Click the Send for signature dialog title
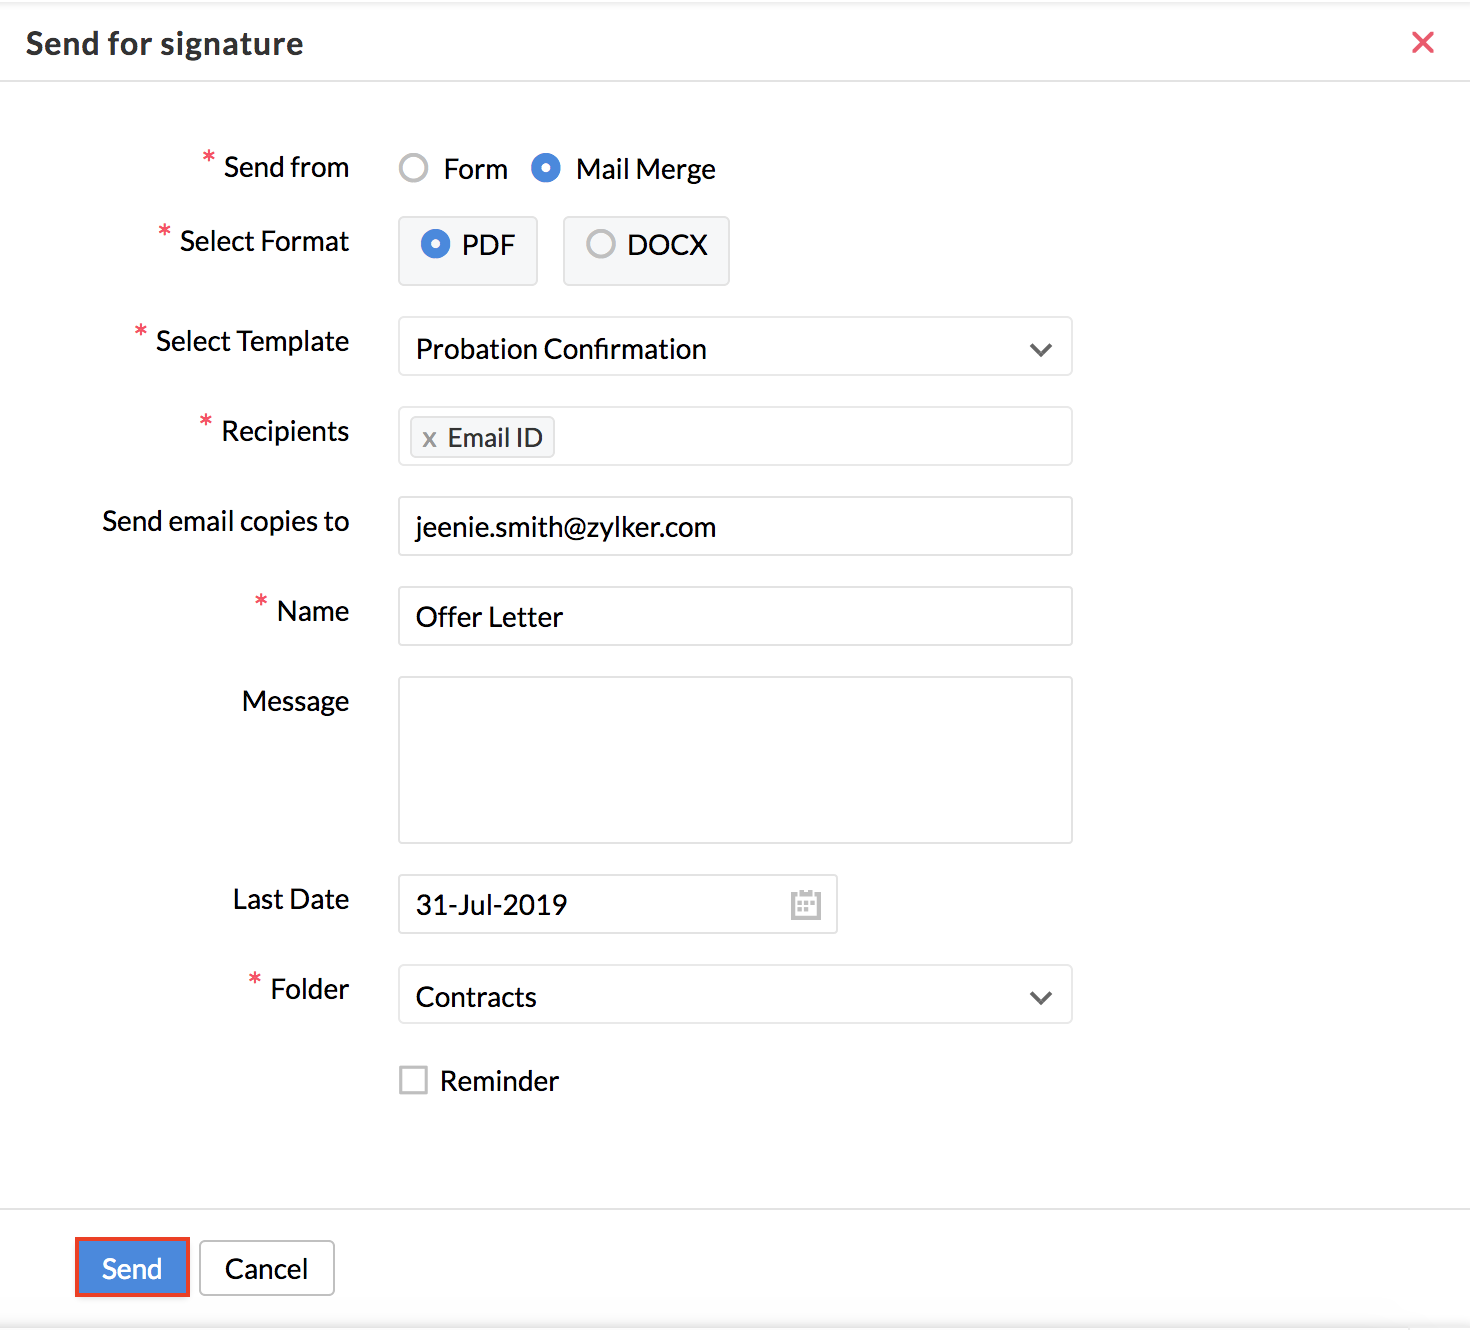This screenshot has width=1470, height=1330. click(164, 43)
